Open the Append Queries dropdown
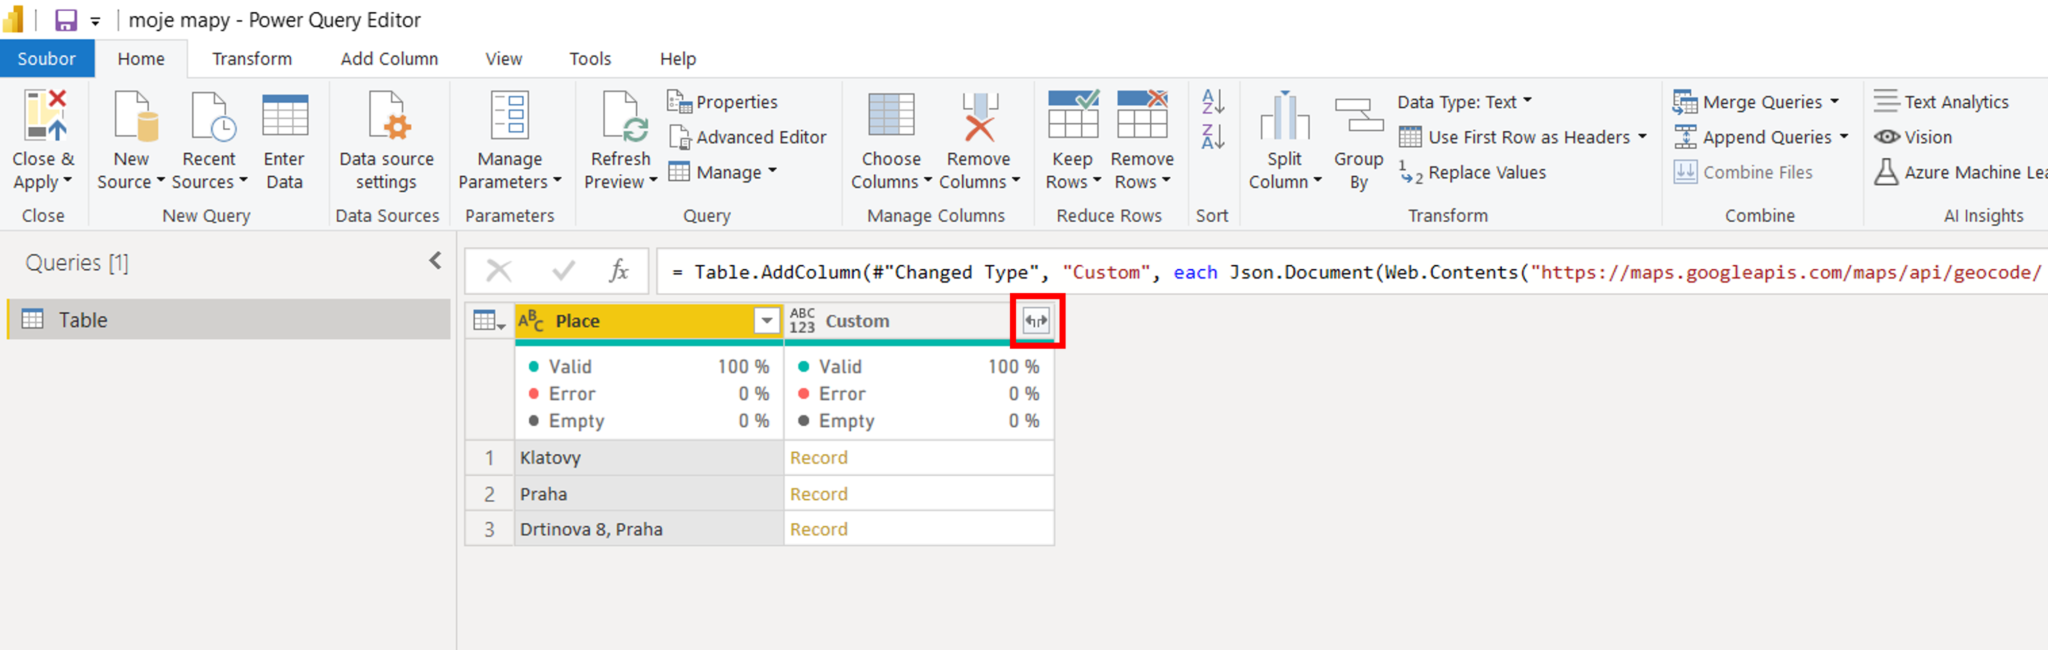The image size is (2048, 650). 1844,137
